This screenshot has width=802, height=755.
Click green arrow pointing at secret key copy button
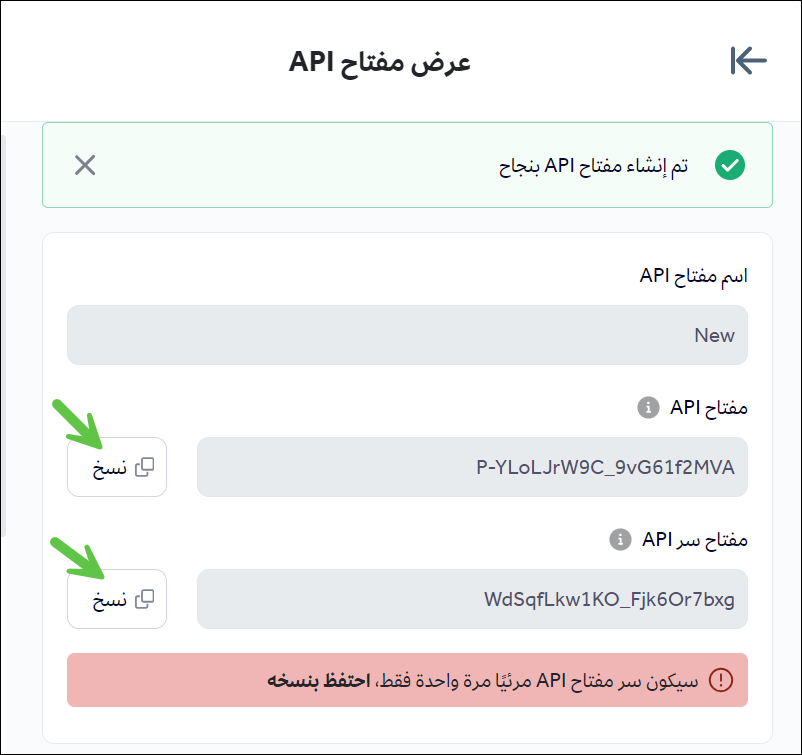[79, 556]
